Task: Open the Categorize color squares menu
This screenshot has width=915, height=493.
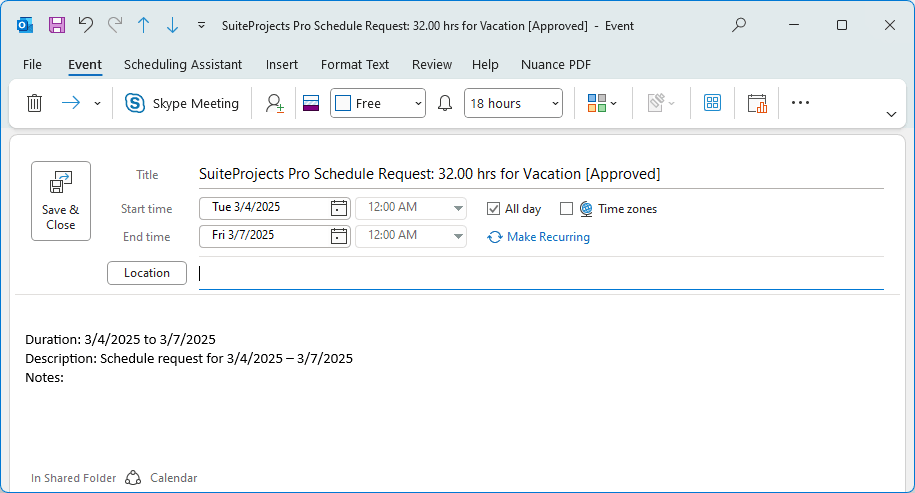Action: [x=602, y=103]
